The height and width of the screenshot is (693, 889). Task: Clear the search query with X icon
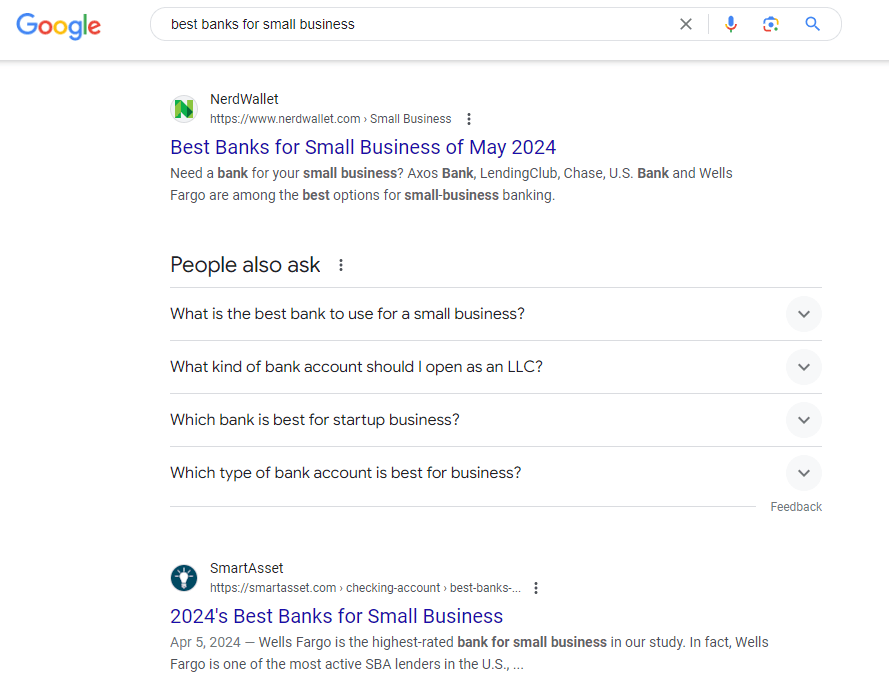(685, 24)
